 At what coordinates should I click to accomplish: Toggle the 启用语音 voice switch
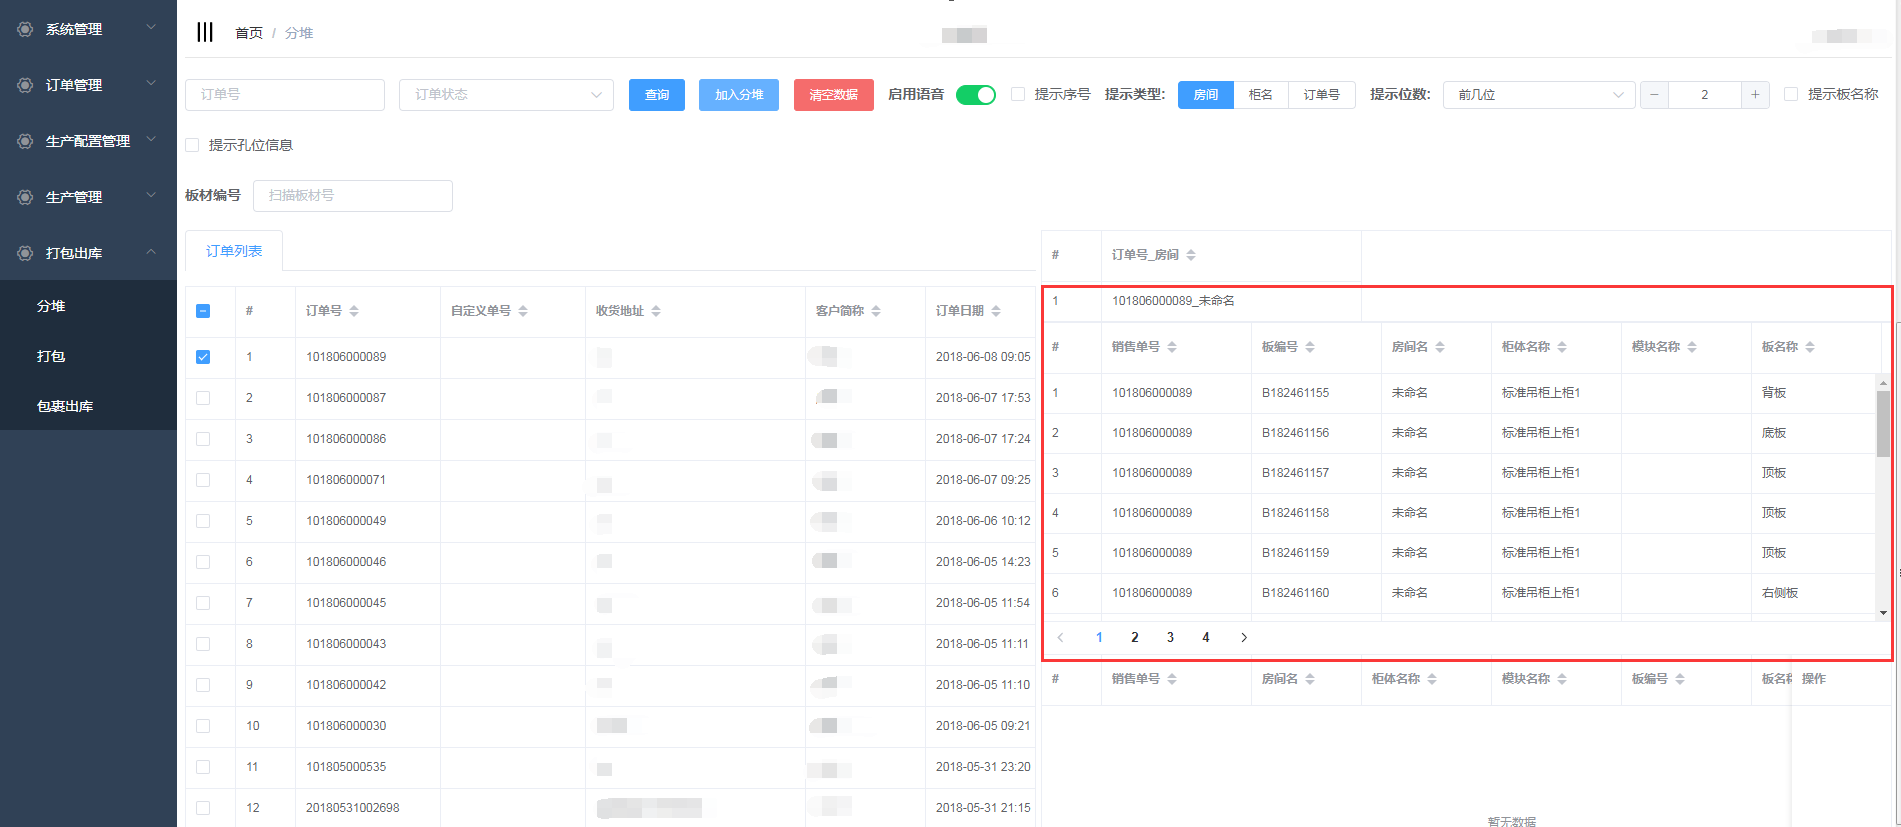975,95
